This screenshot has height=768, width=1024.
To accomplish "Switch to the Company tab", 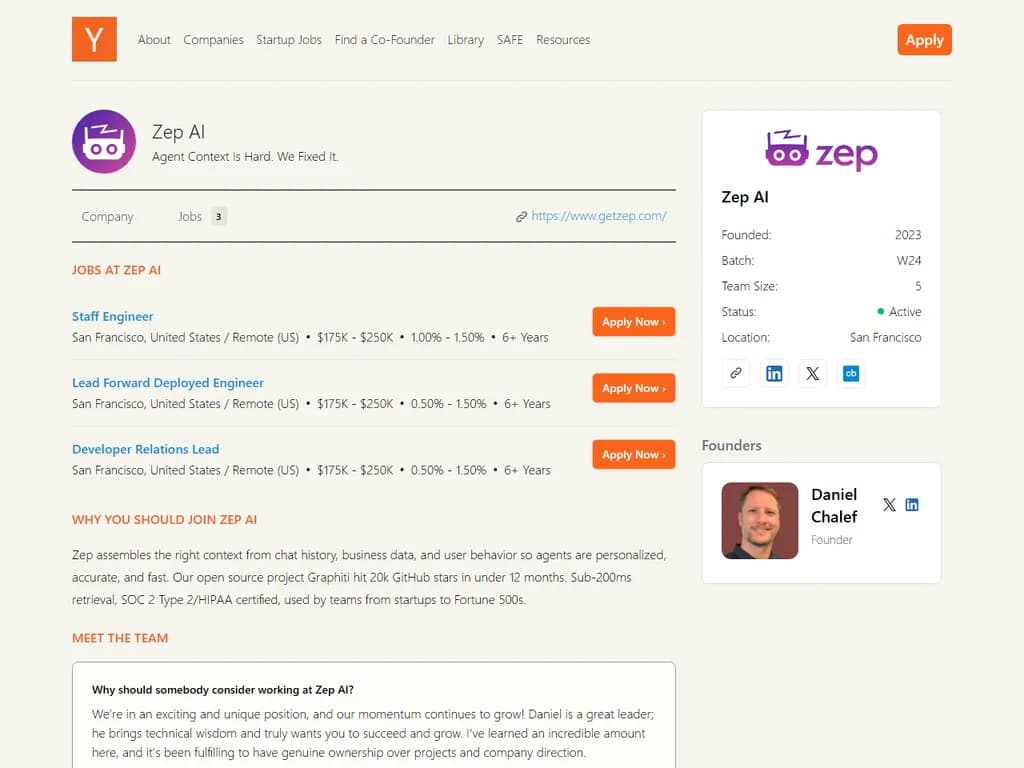I will tap(107, 216).
